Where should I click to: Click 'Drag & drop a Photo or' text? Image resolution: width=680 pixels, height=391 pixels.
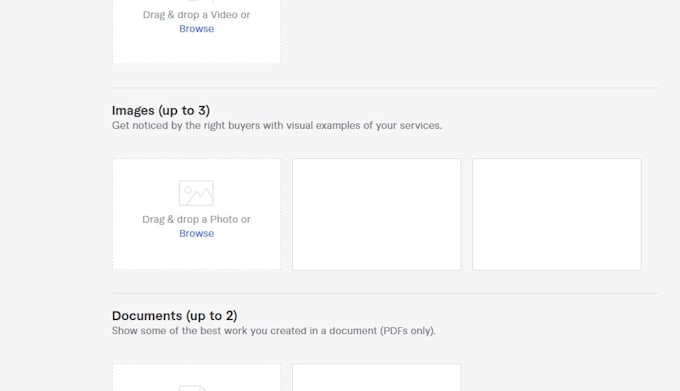tap(196, 219)
